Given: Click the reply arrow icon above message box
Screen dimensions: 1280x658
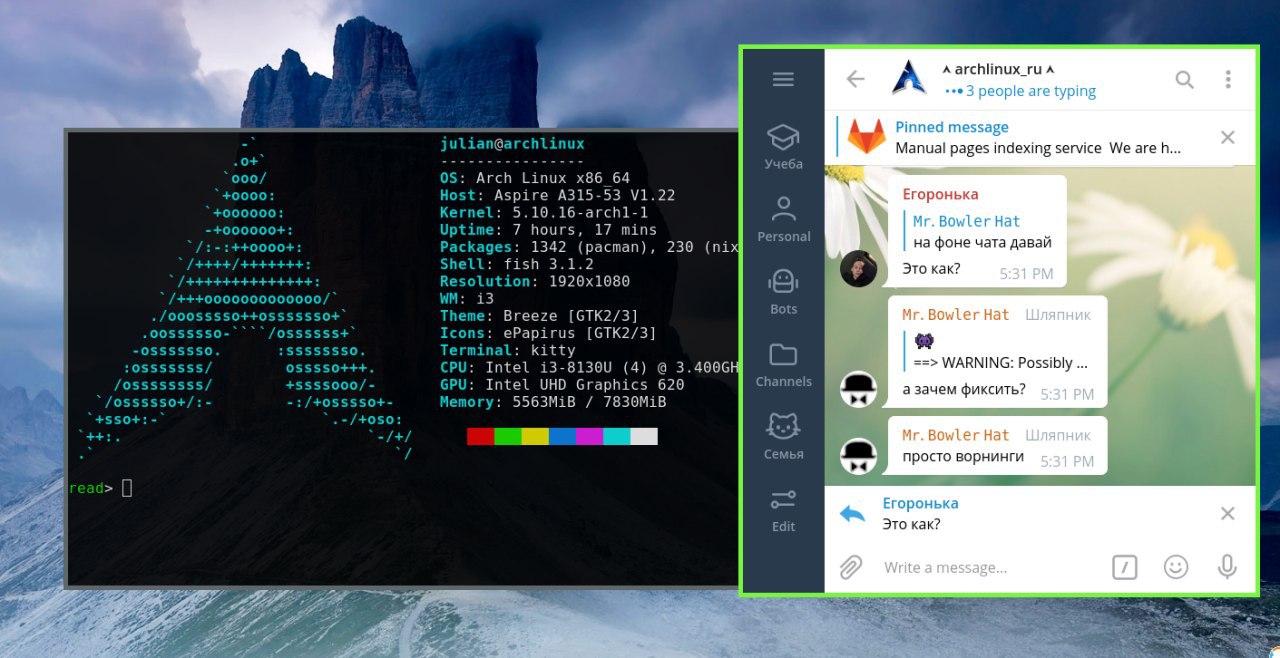Looking at the screenshot, I should [x=852, y=514].
